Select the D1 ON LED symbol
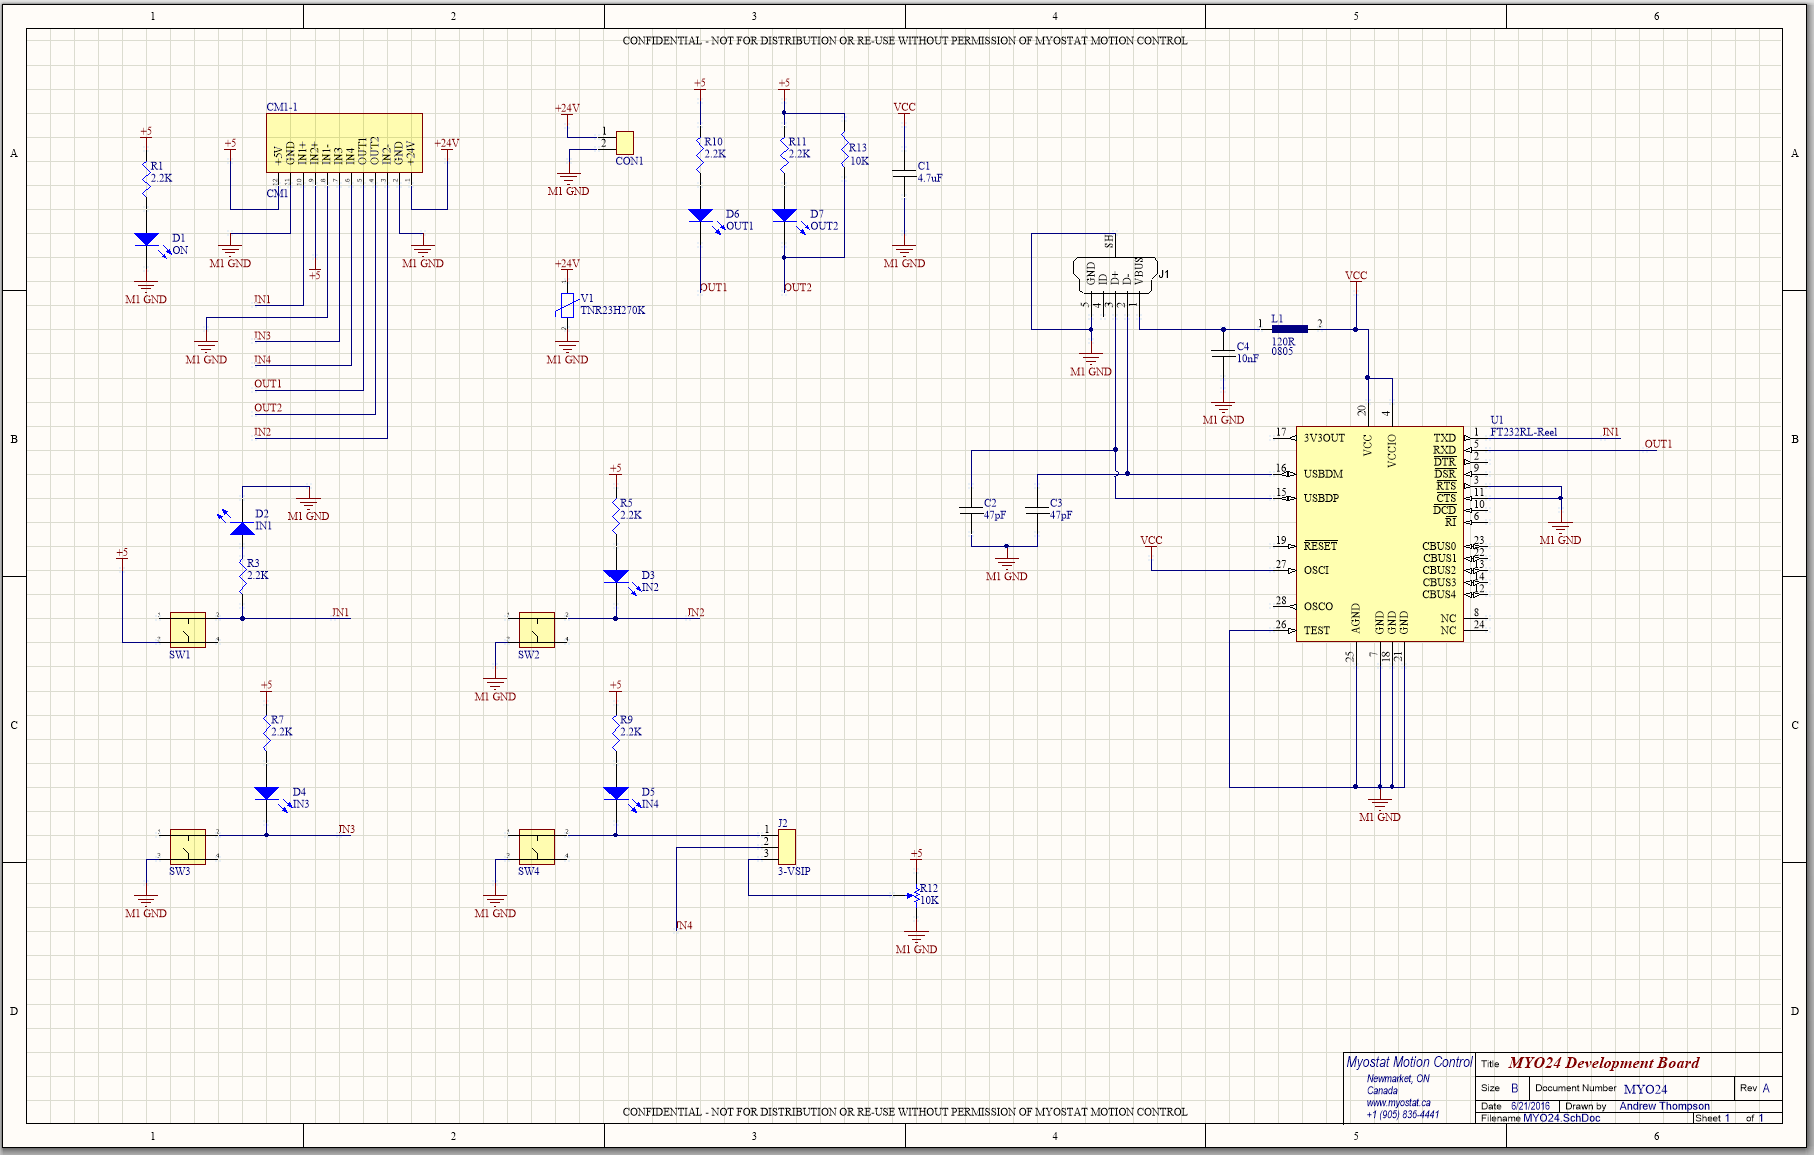The width and height of the screenshot is (1814, 1155). point(146,240)
